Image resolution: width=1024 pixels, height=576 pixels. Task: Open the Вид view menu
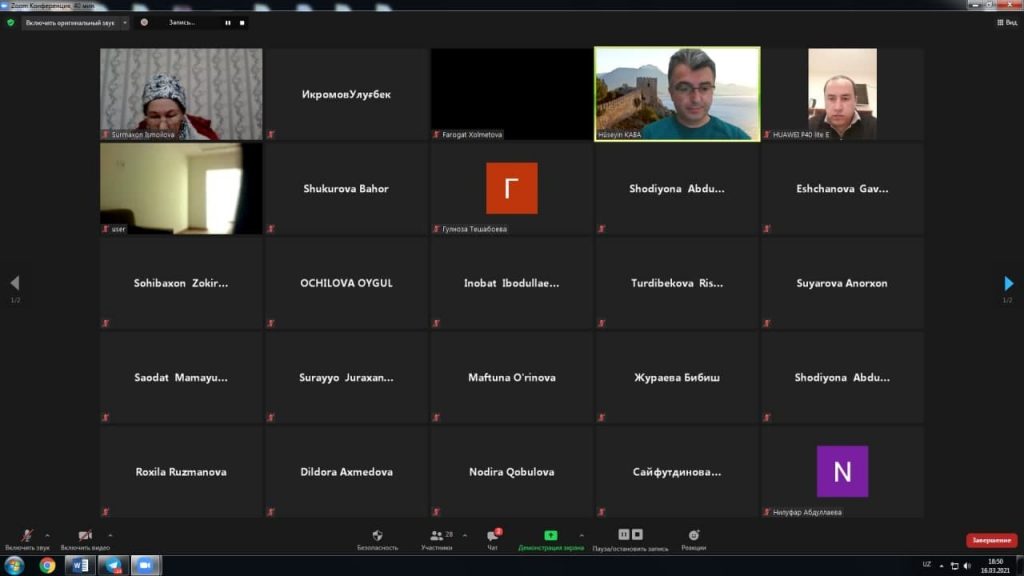click(x=1006, y=22)
